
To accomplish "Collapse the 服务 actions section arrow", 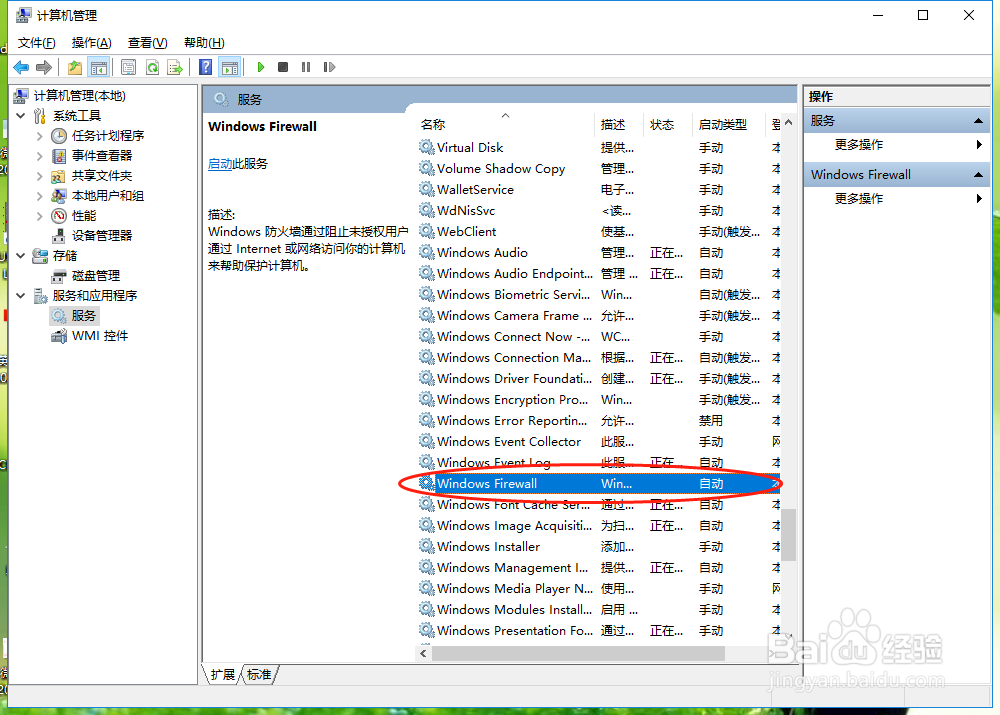I will tap(978, 121).
